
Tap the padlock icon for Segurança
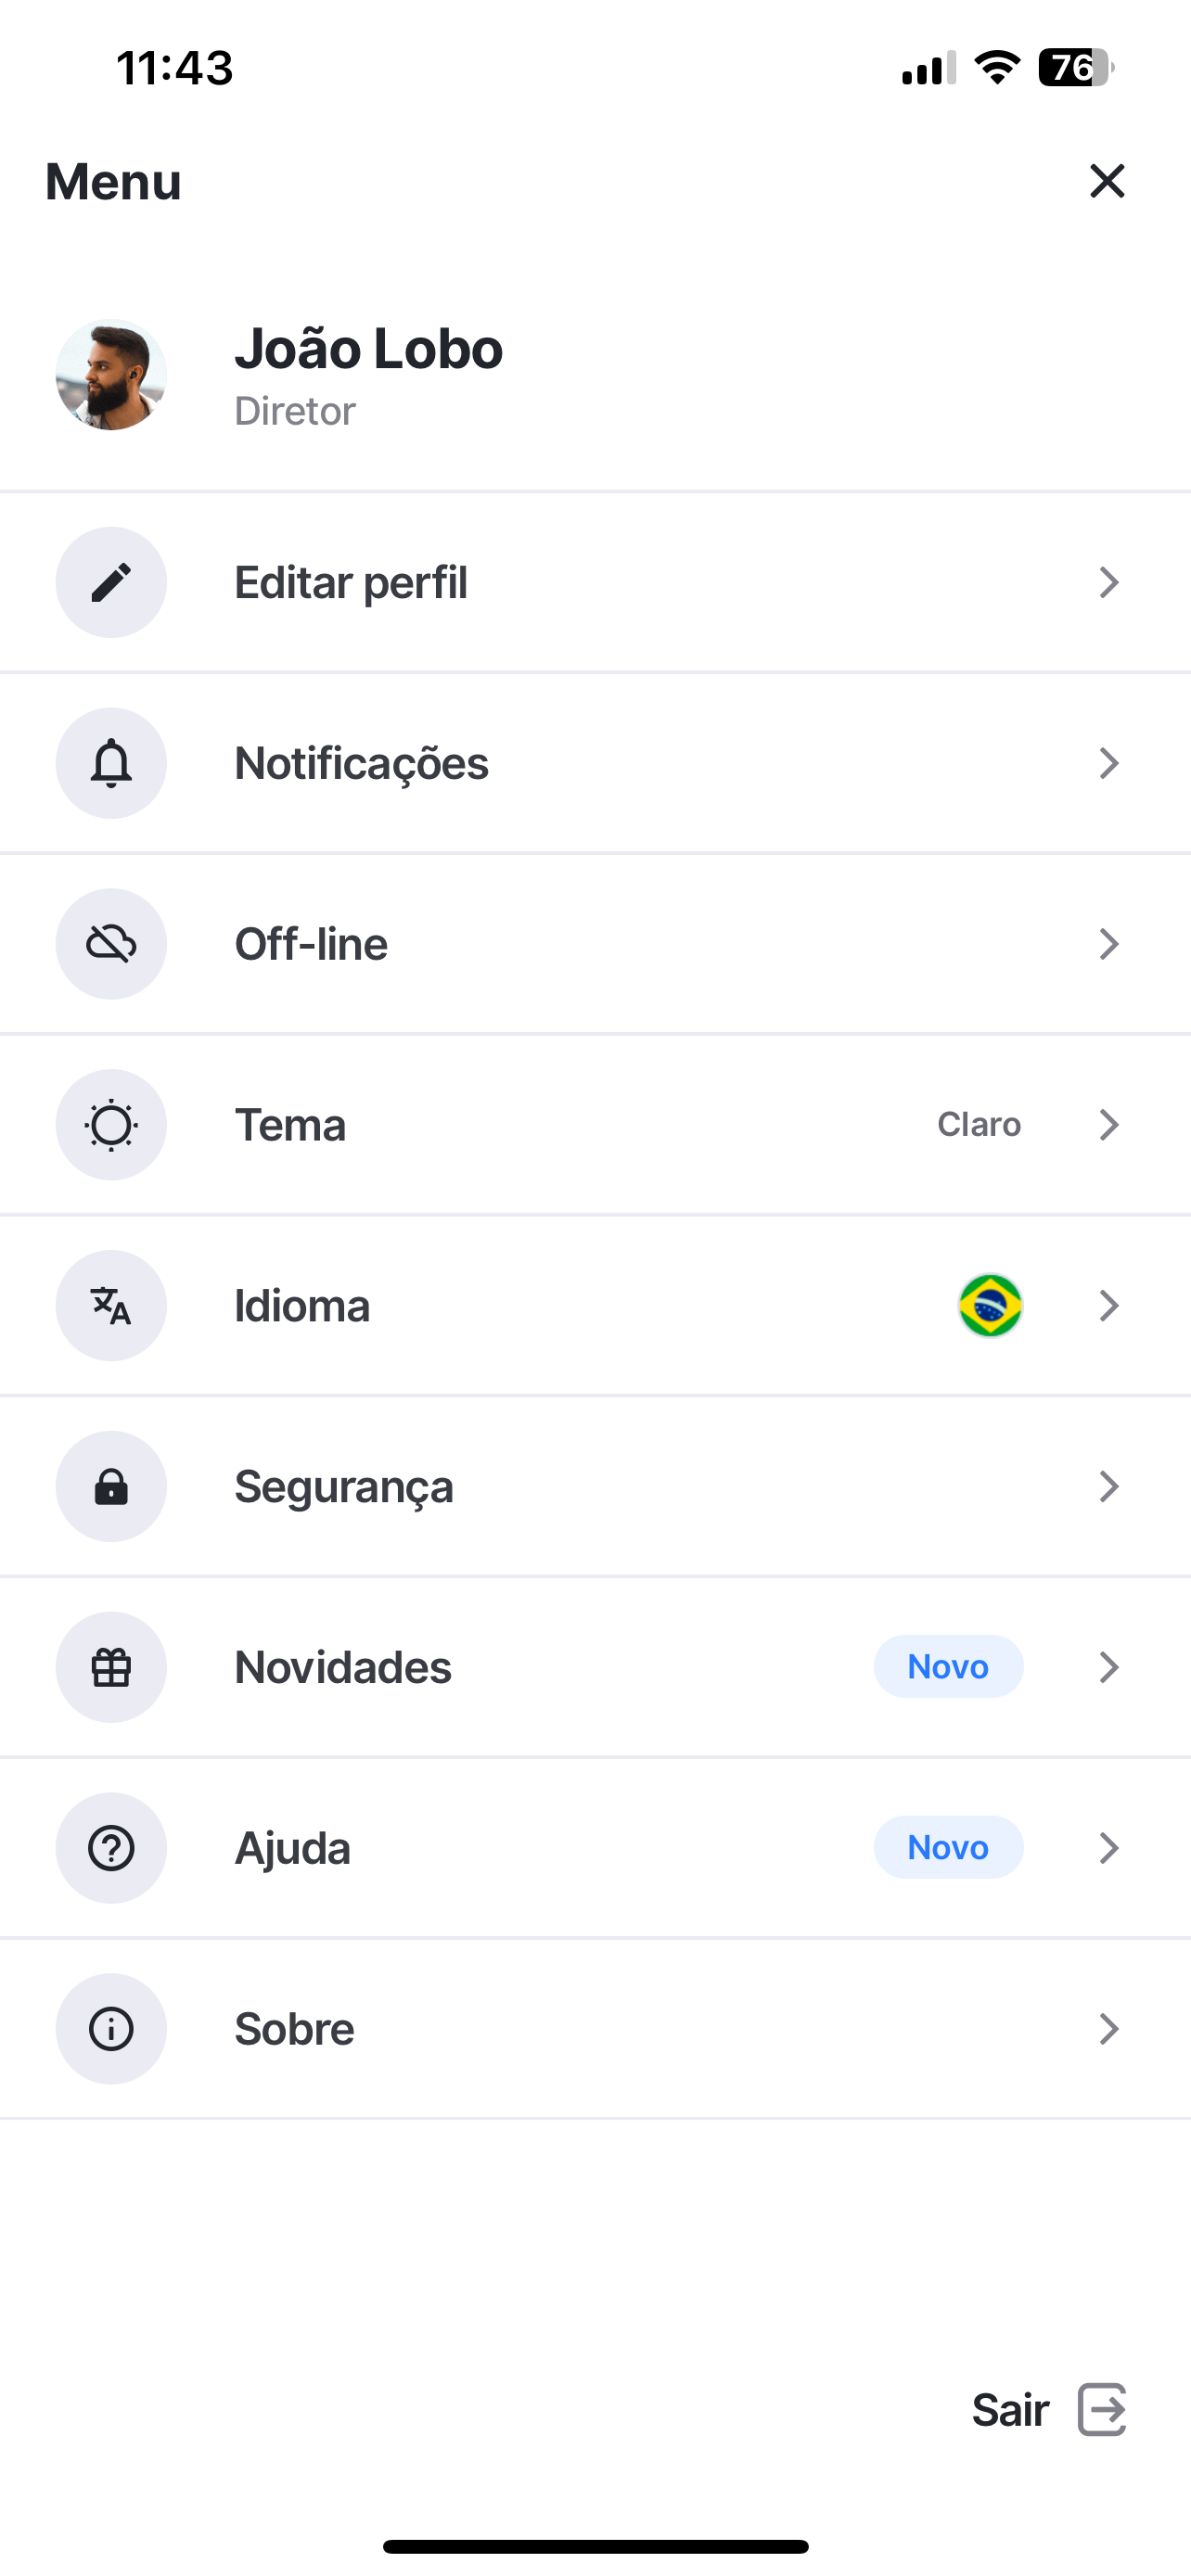point(111,1487)
